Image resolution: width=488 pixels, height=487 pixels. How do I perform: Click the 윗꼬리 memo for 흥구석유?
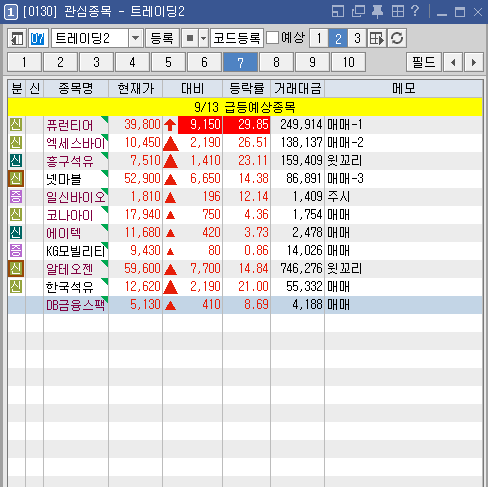[x=344, y=161]
